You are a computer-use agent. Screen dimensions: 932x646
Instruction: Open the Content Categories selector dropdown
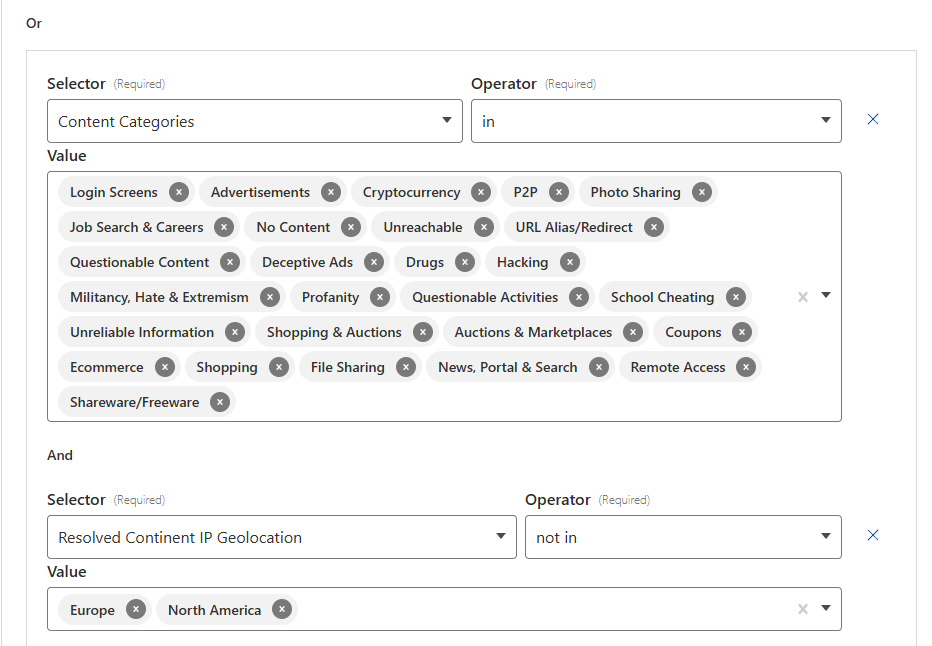[x=254, y=121]
